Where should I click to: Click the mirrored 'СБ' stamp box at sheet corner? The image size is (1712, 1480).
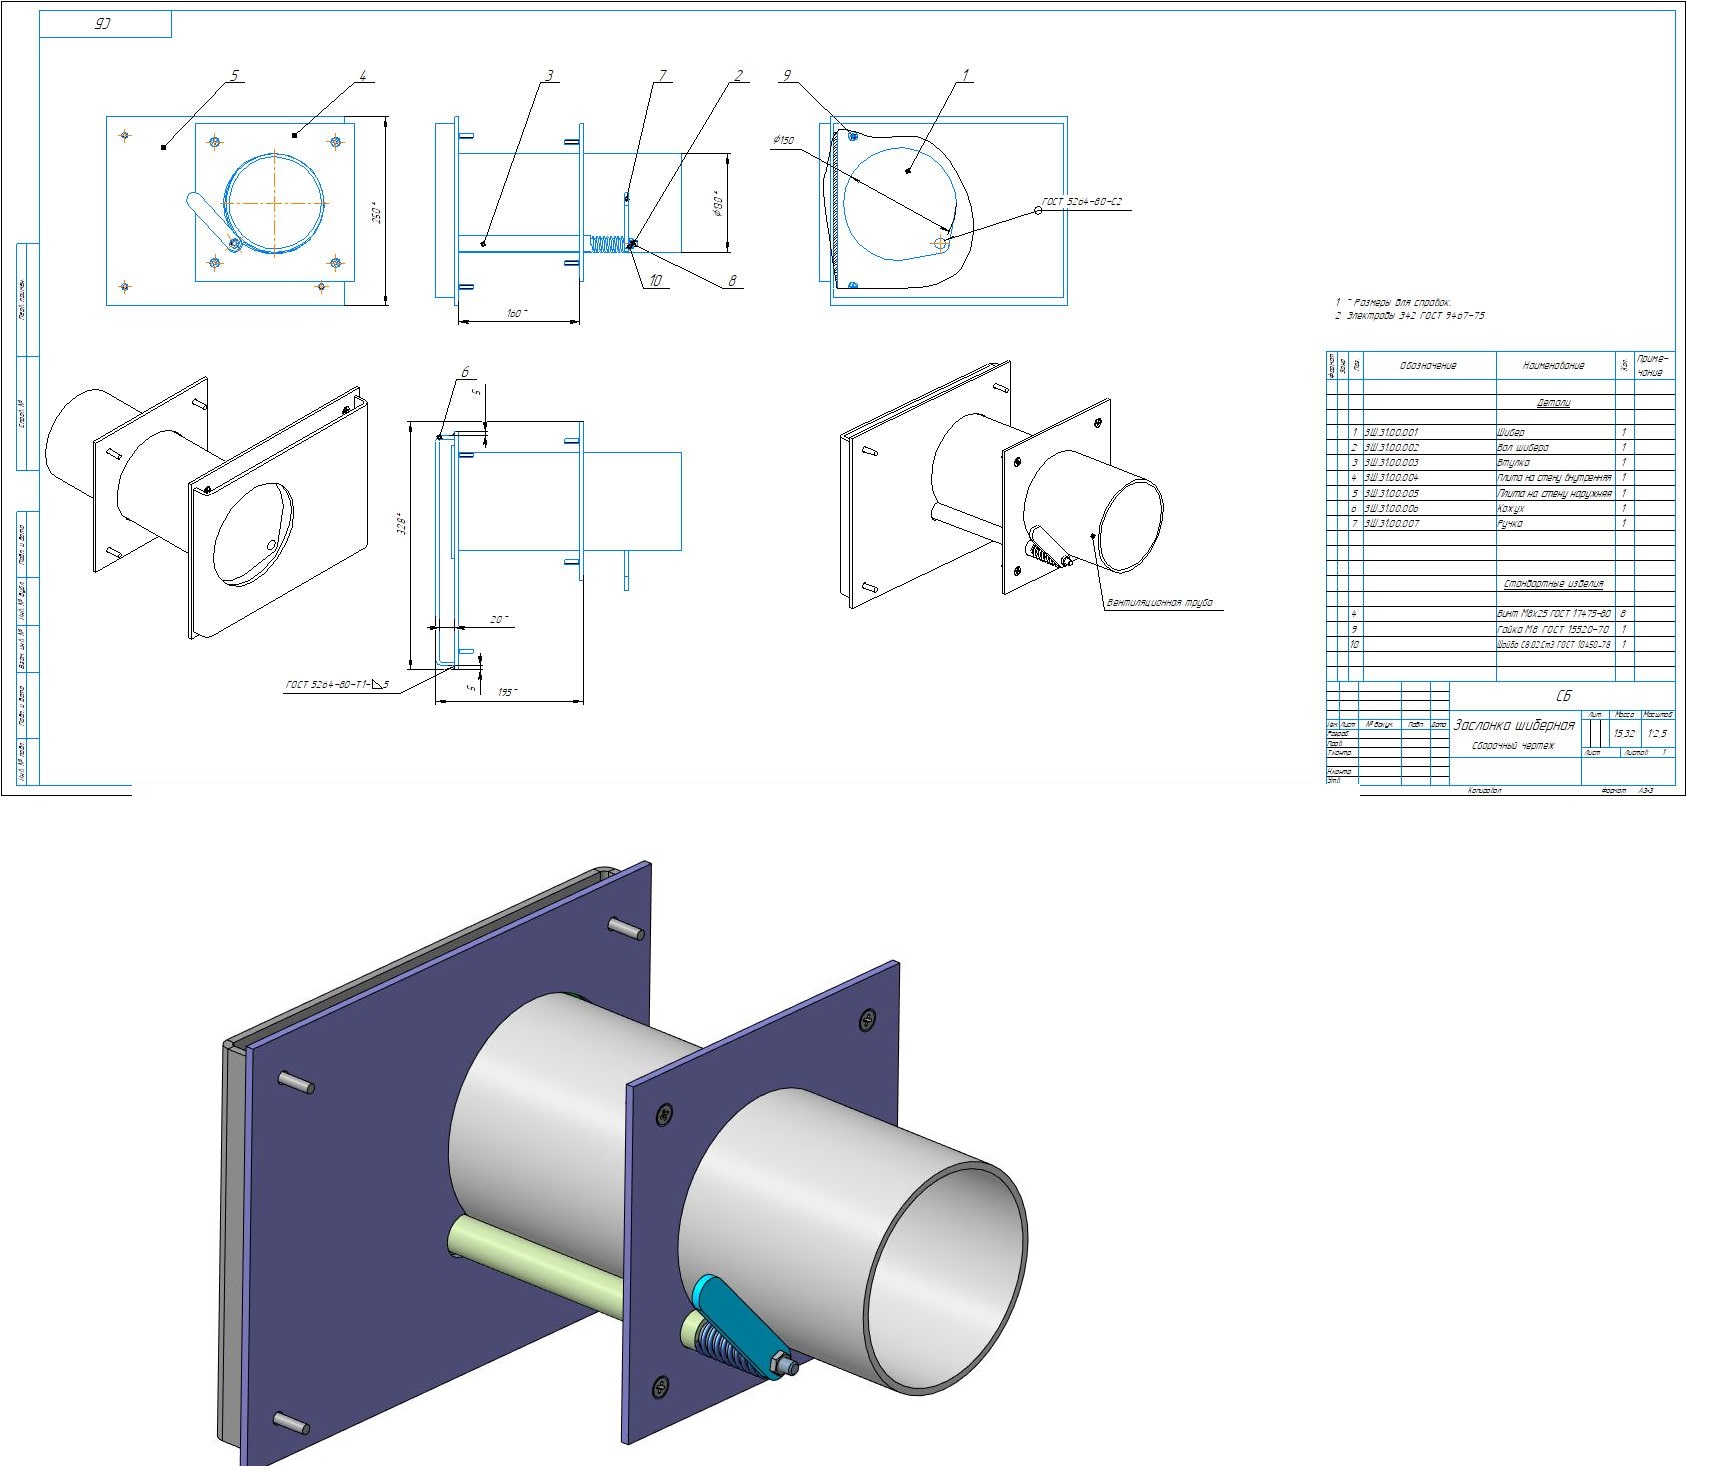105,25
